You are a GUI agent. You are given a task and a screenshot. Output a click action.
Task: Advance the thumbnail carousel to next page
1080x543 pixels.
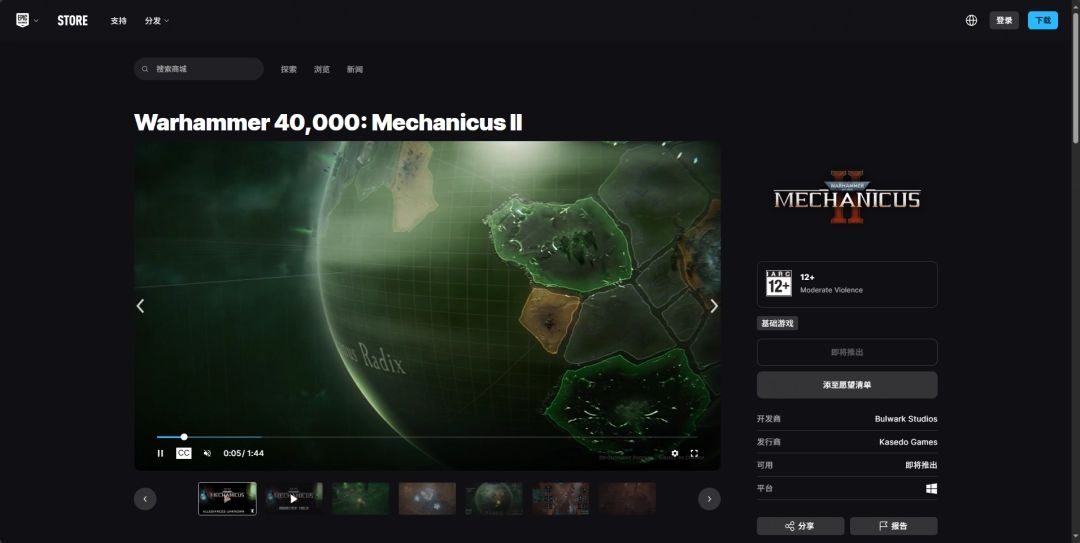[709, 499]
